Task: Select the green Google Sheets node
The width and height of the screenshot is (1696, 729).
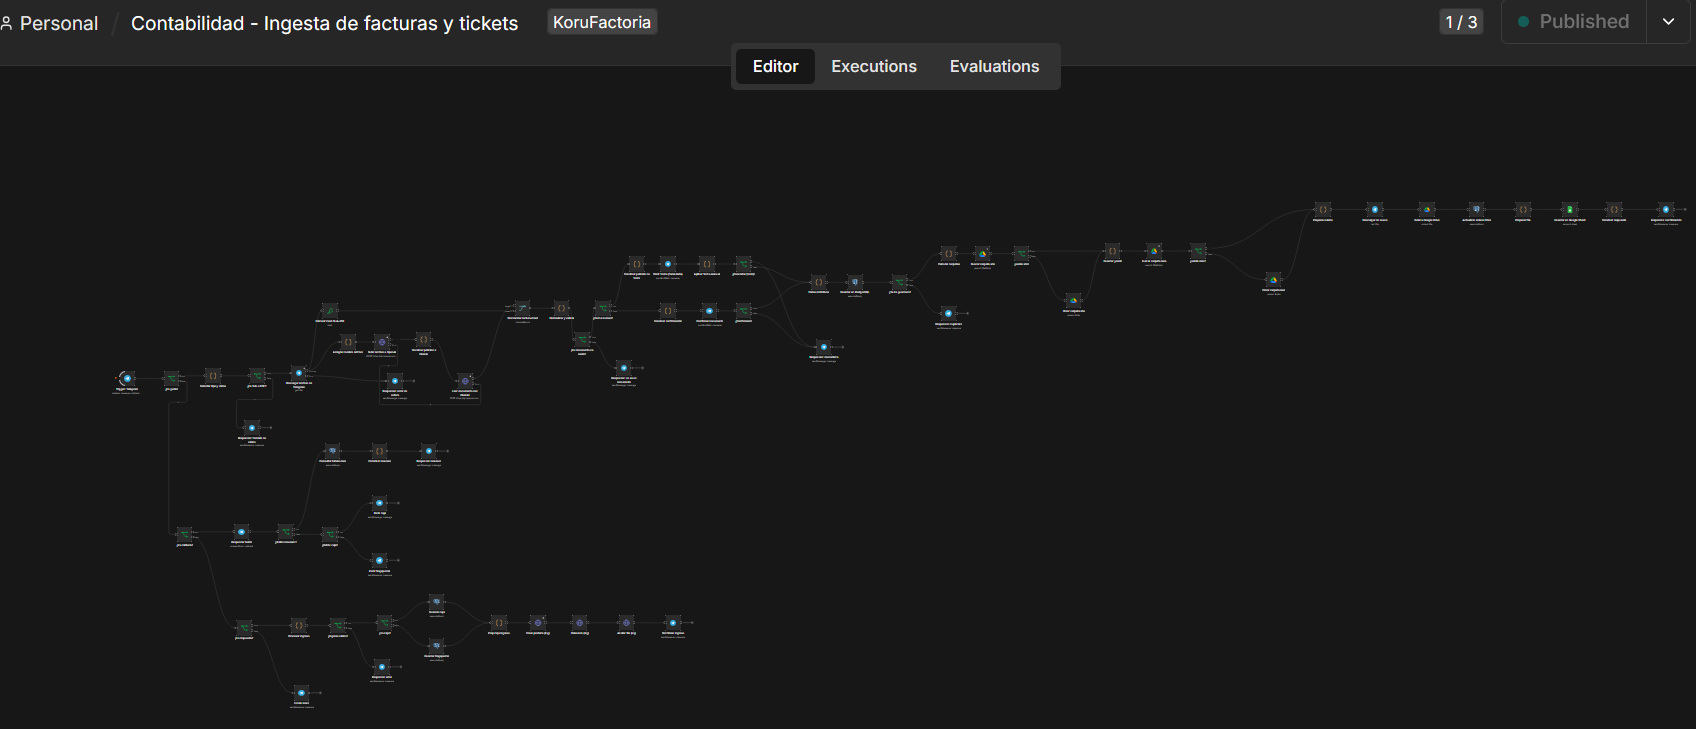Action: 1570,210
